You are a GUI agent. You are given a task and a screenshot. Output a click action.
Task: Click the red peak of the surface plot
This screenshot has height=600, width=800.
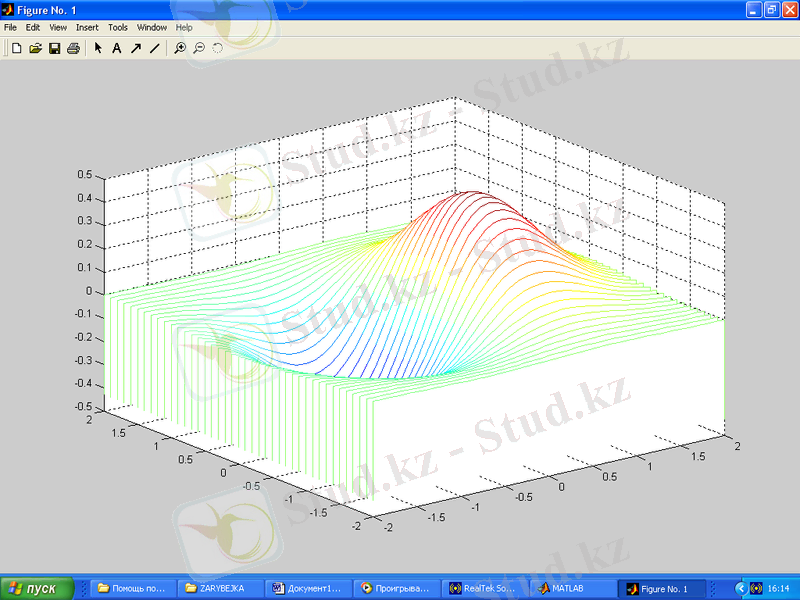[x=472, y=195]
